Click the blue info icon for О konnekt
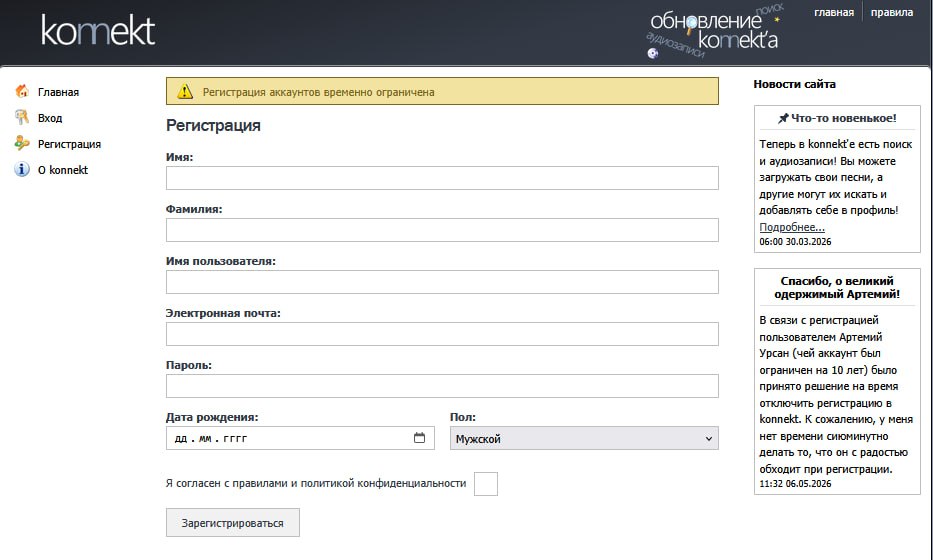 click(x=22, y=169)
